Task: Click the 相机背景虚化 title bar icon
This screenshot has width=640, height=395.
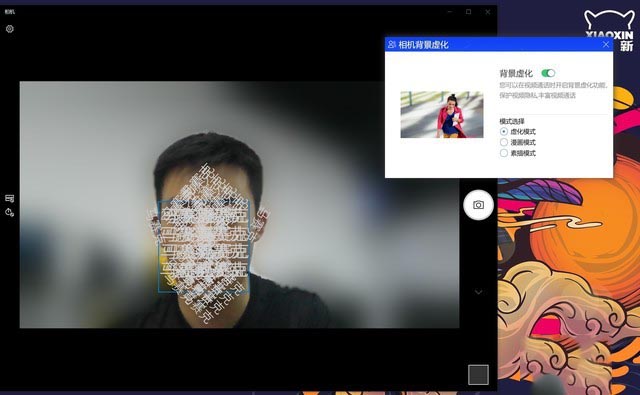Action: 392,44
